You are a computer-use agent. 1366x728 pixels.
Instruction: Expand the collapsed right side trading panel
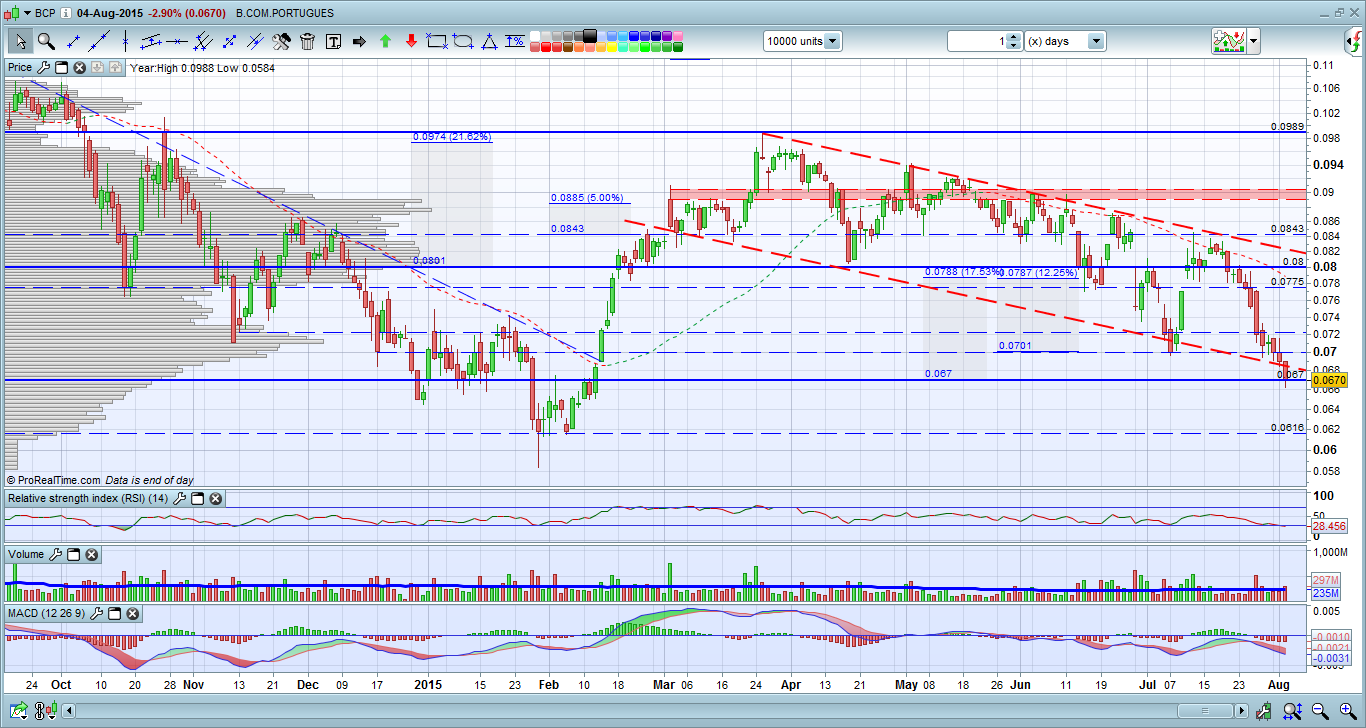tap(1356, 41)
